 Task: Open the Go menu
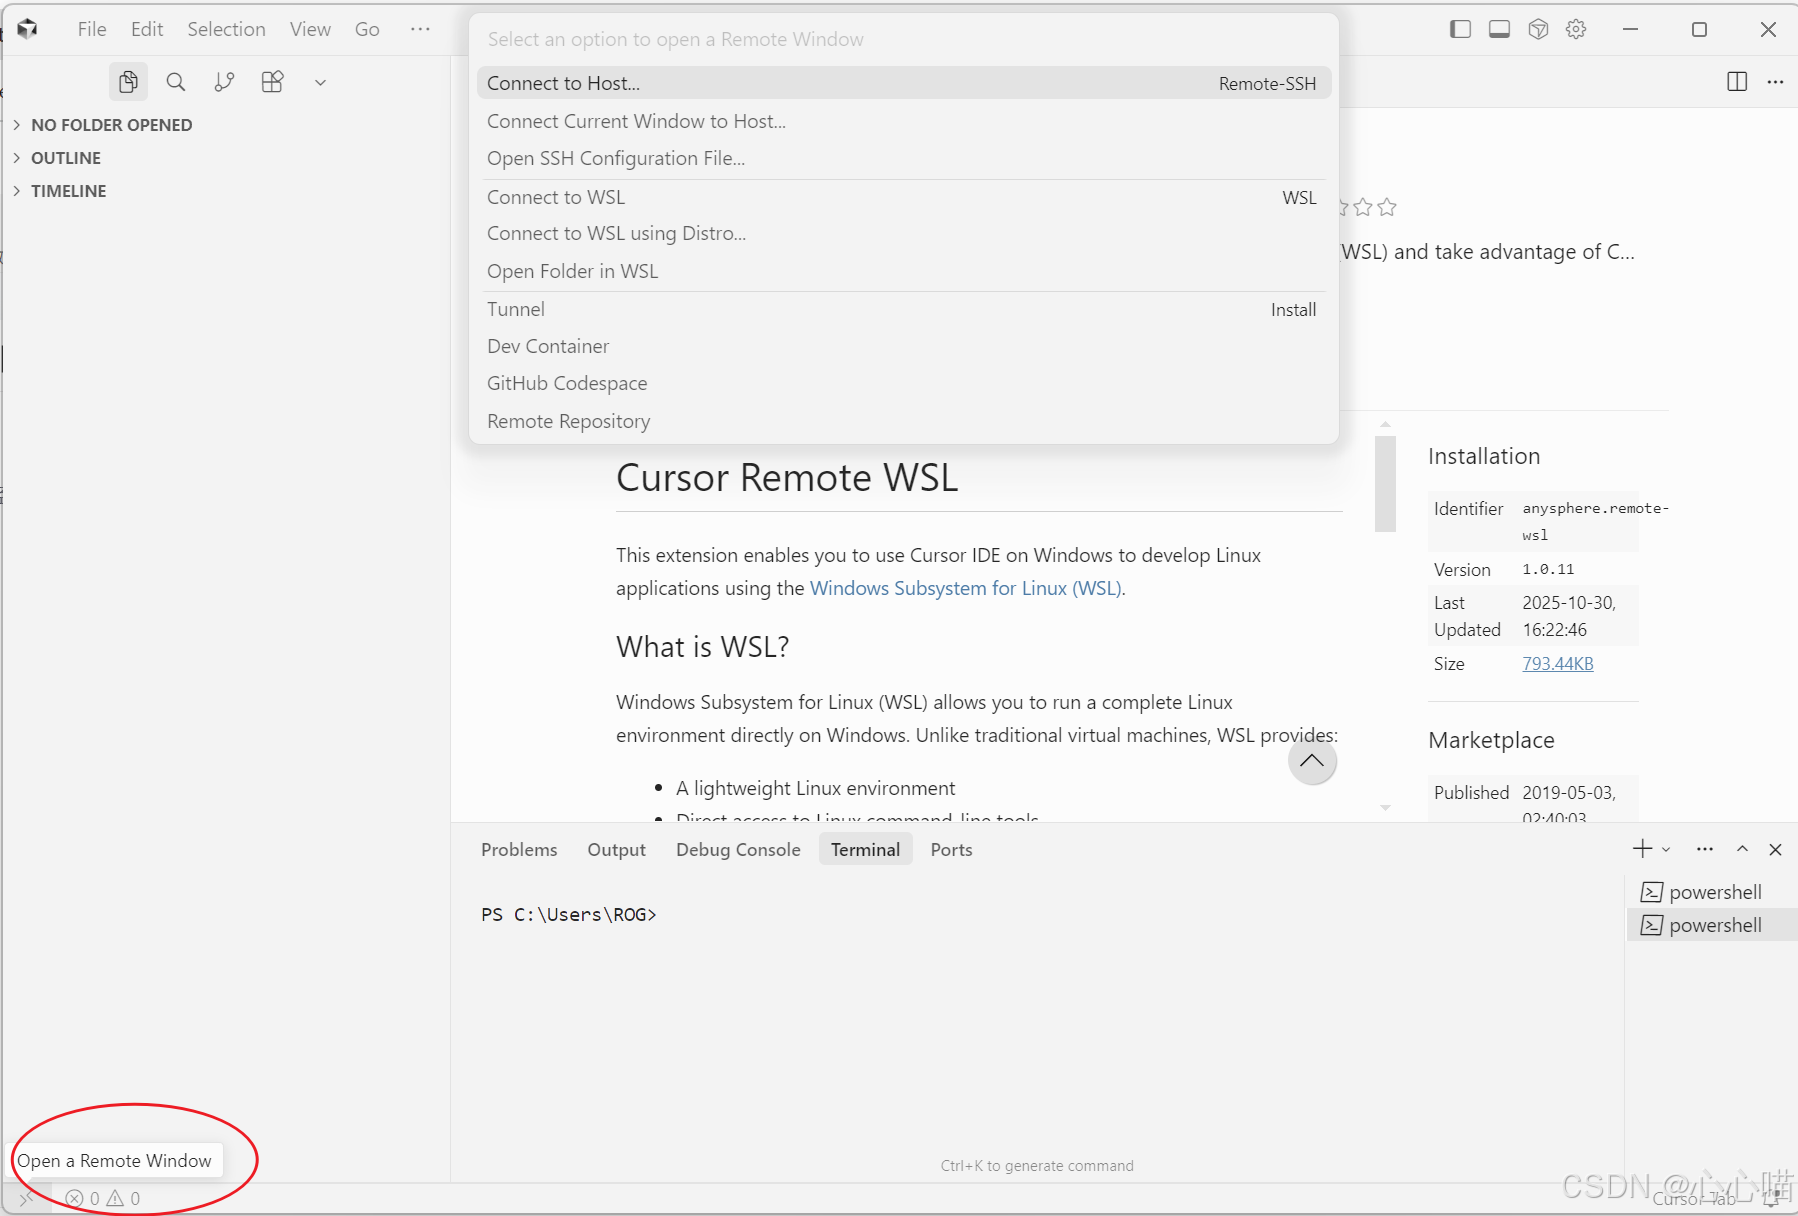[x=367, y=29]
